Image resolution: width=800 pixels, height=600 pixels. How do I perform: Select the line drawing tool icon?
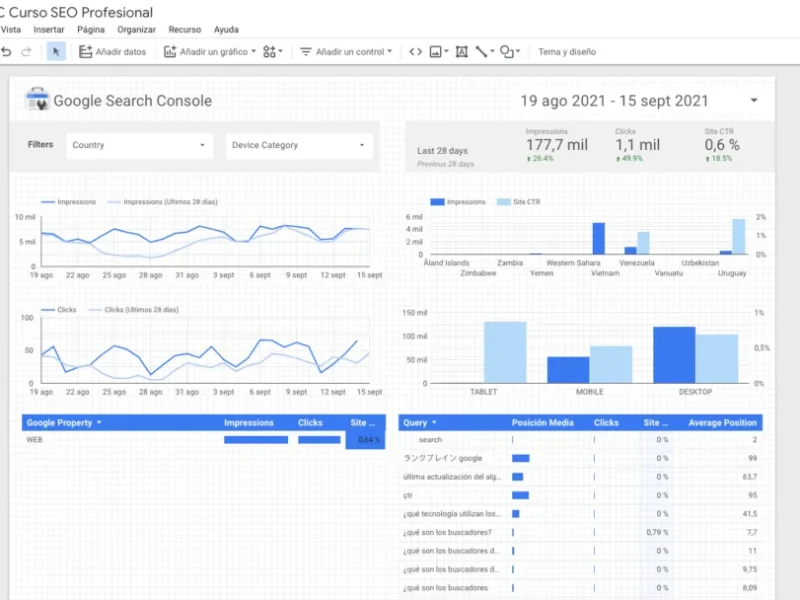(x=481, y=52)
